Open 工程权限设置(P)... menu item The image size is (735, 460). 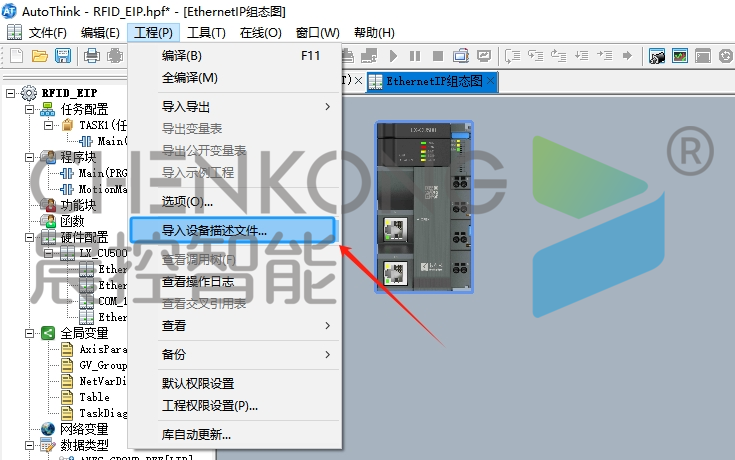click(235, 406)
